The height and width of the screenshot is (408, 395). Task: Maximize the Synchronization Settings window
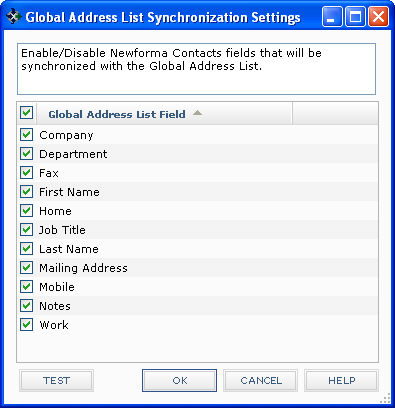(355, 17)
